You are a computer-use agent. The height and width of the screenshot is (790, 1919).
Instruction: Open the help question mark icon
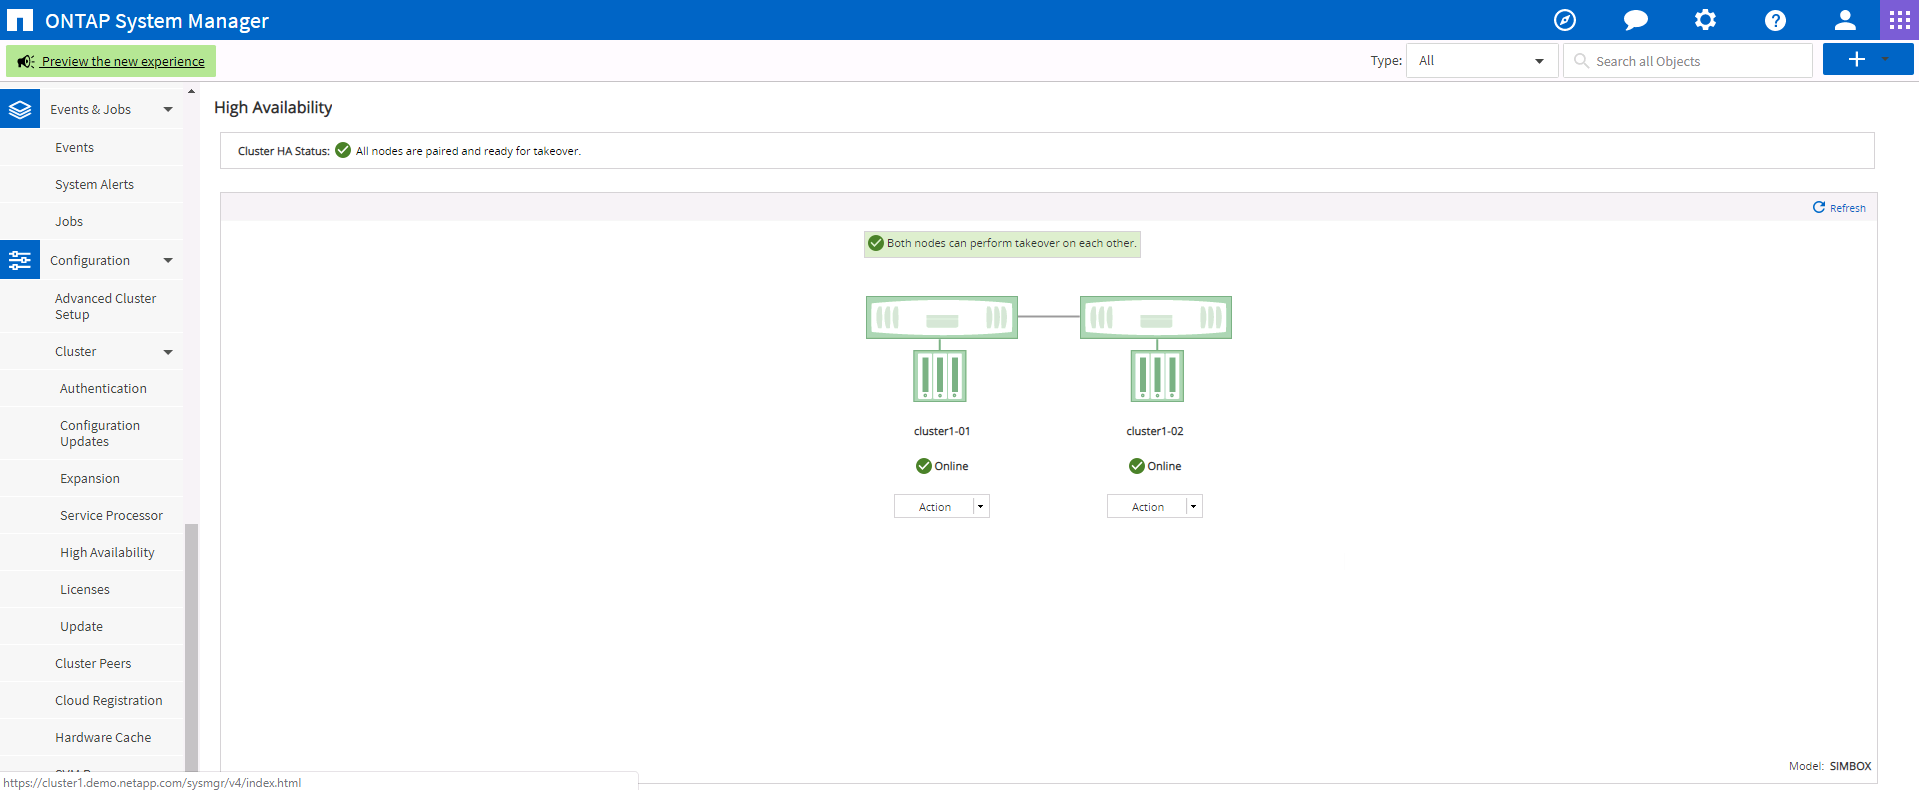[1775, 20]
